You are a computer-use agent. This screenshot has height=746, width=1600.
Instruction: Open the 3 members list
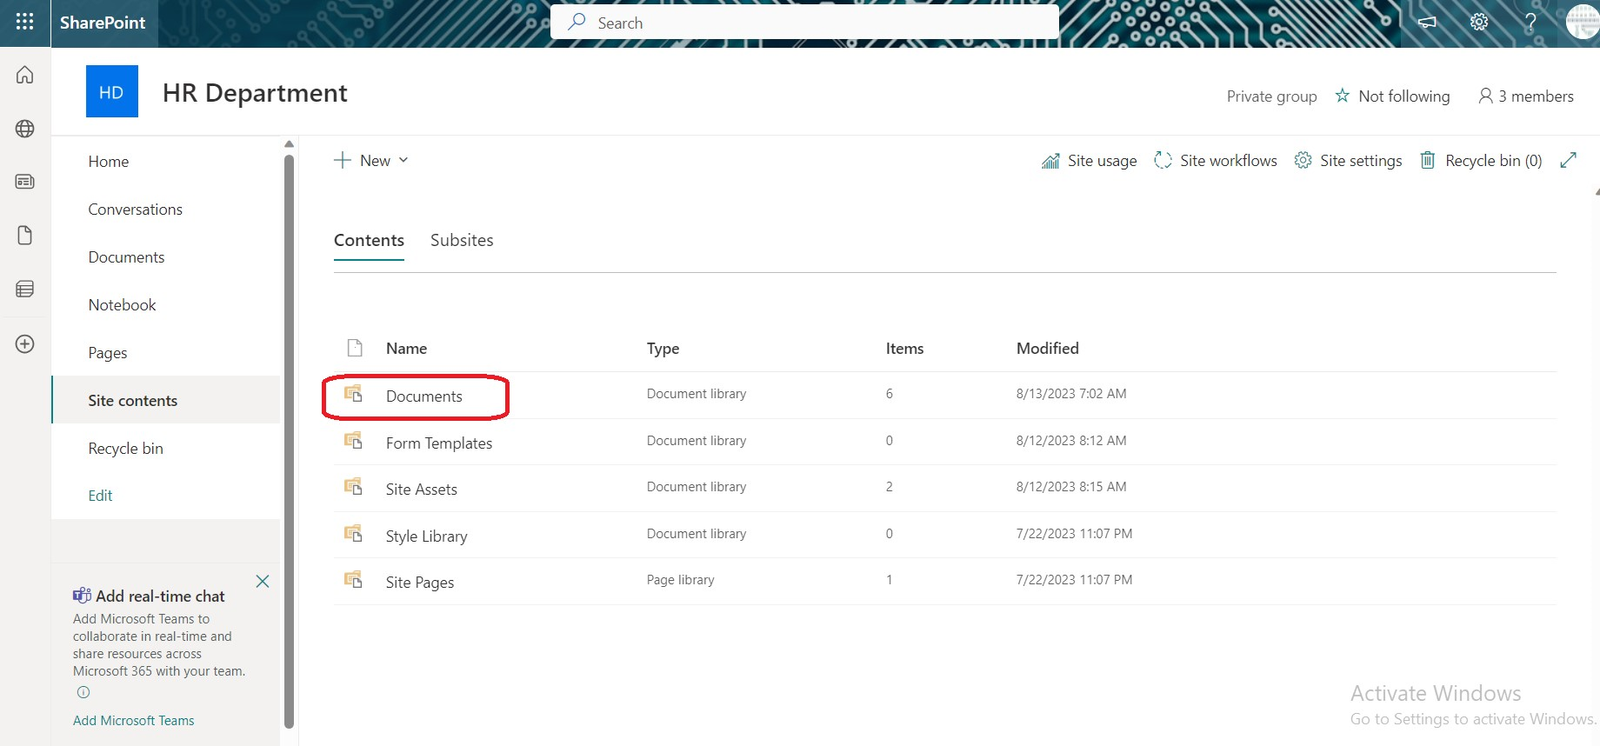(1525, 96)
